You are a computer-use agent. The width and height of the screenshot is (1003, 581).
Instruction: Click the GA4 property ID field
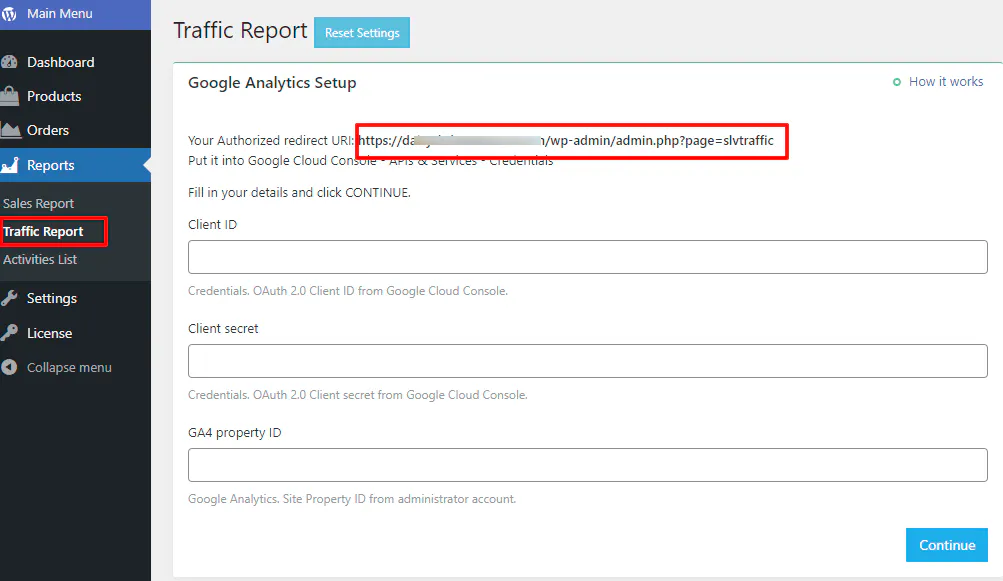click(x=586, y=465)
